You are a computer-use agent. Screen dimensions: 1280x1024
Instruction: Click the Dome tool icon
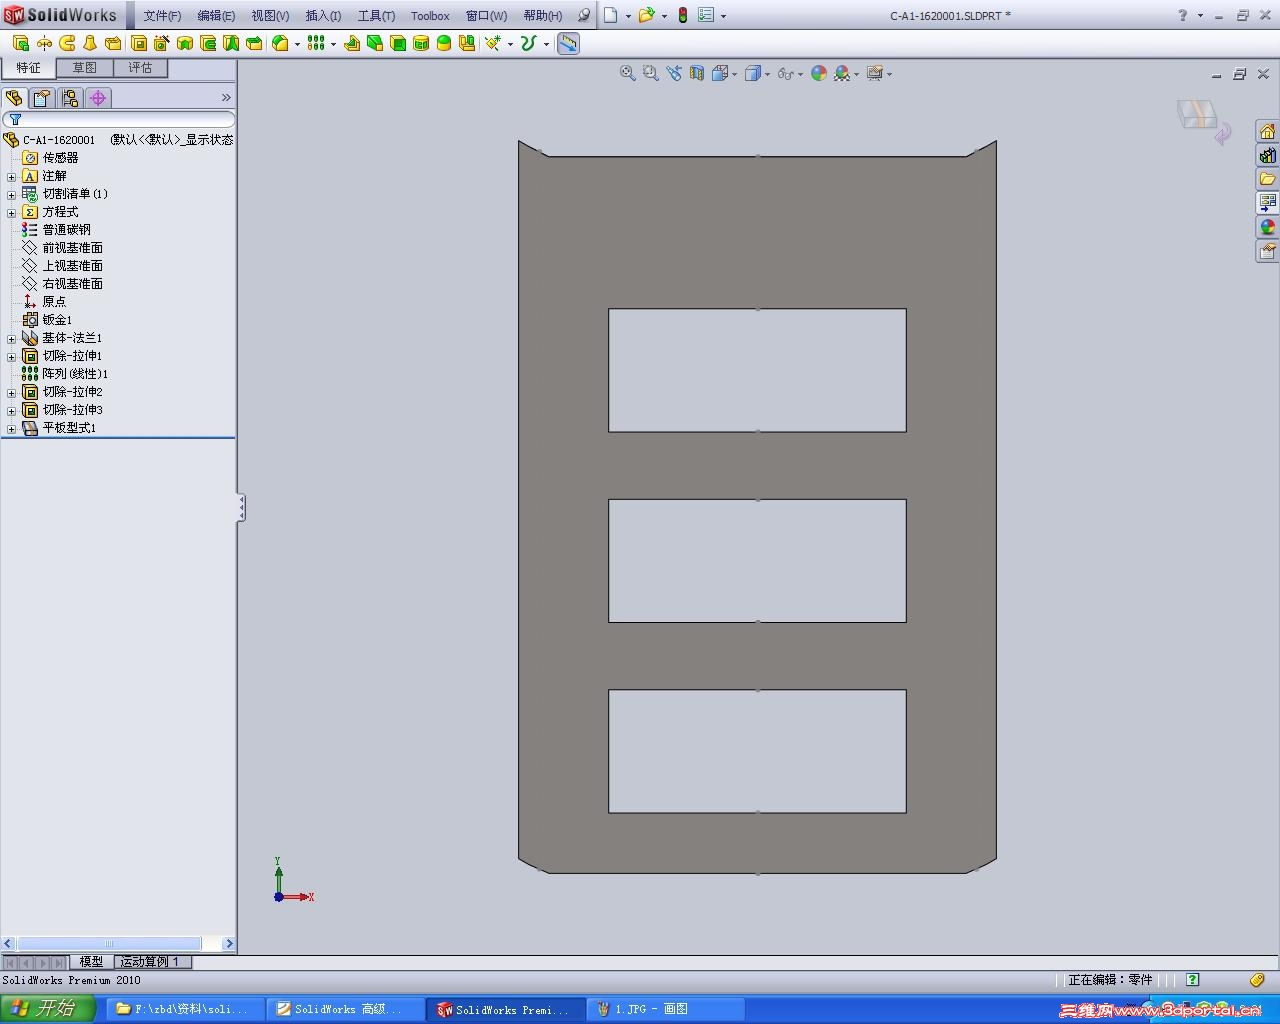(x=444, y=43)
